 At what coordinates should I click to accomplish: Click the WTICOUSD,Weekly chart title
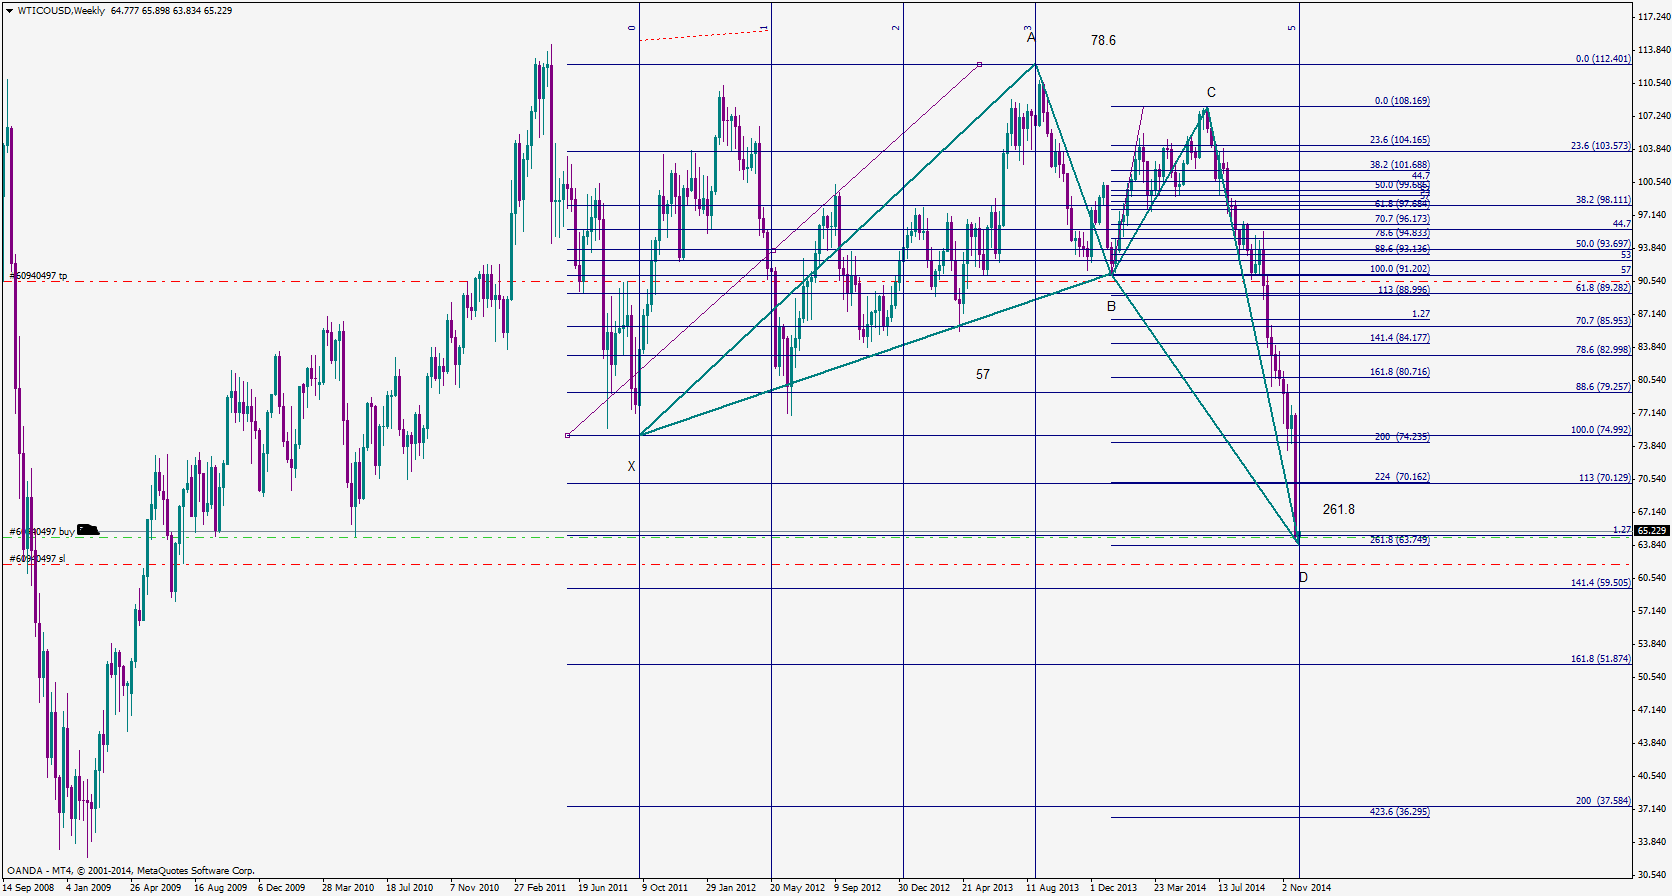pyautogui.click(x=61, y=10)
